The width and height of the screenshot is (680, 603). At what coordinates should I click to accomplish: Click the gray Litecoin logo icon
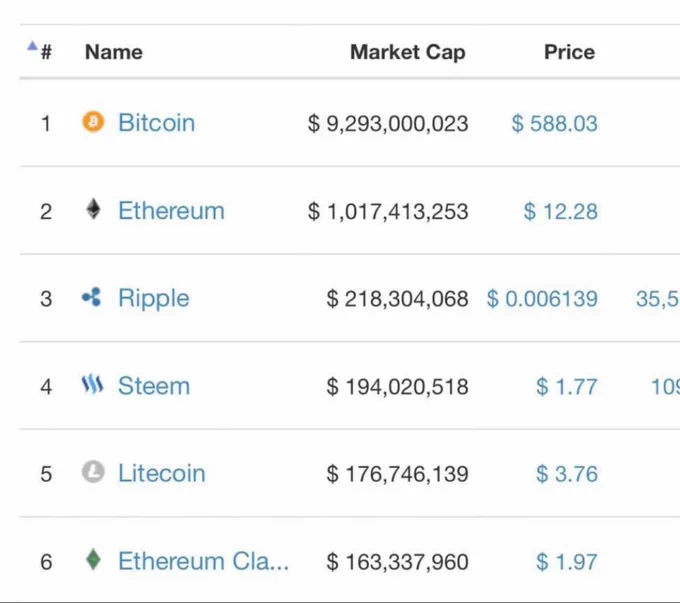93,472
